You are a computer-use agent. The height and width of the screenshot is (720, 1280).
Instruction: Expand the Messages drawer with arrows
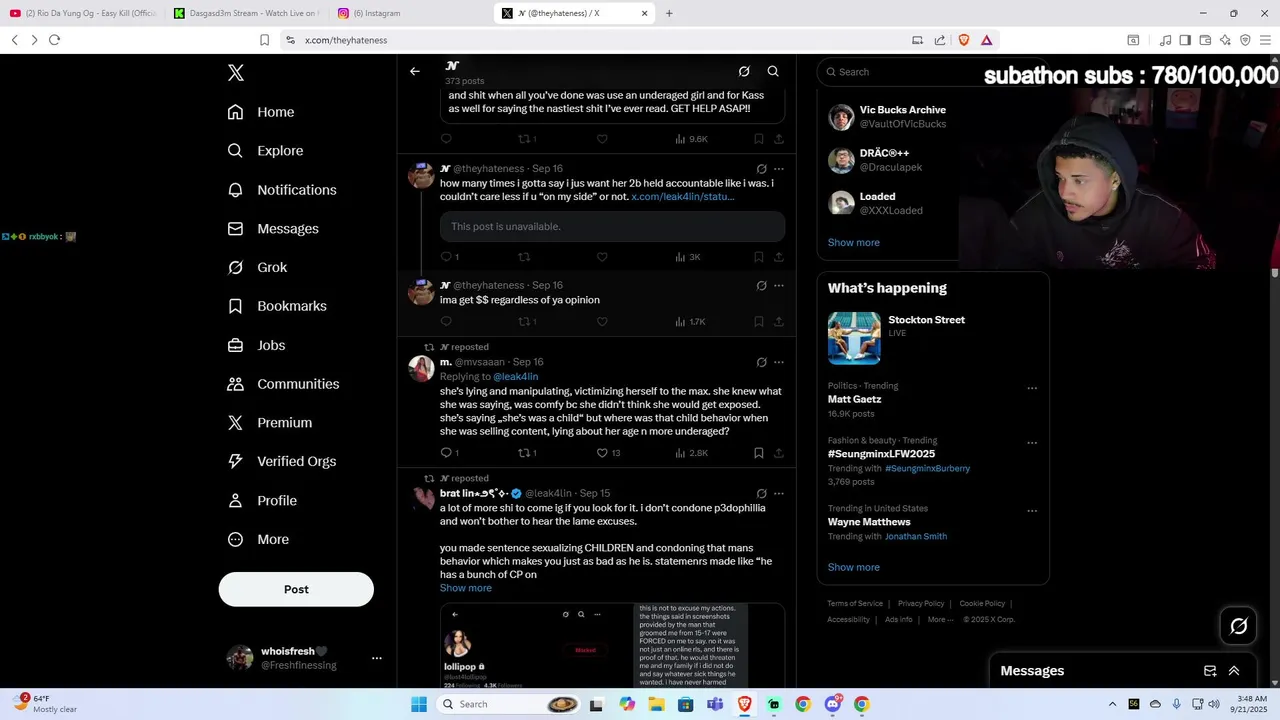1234,671
